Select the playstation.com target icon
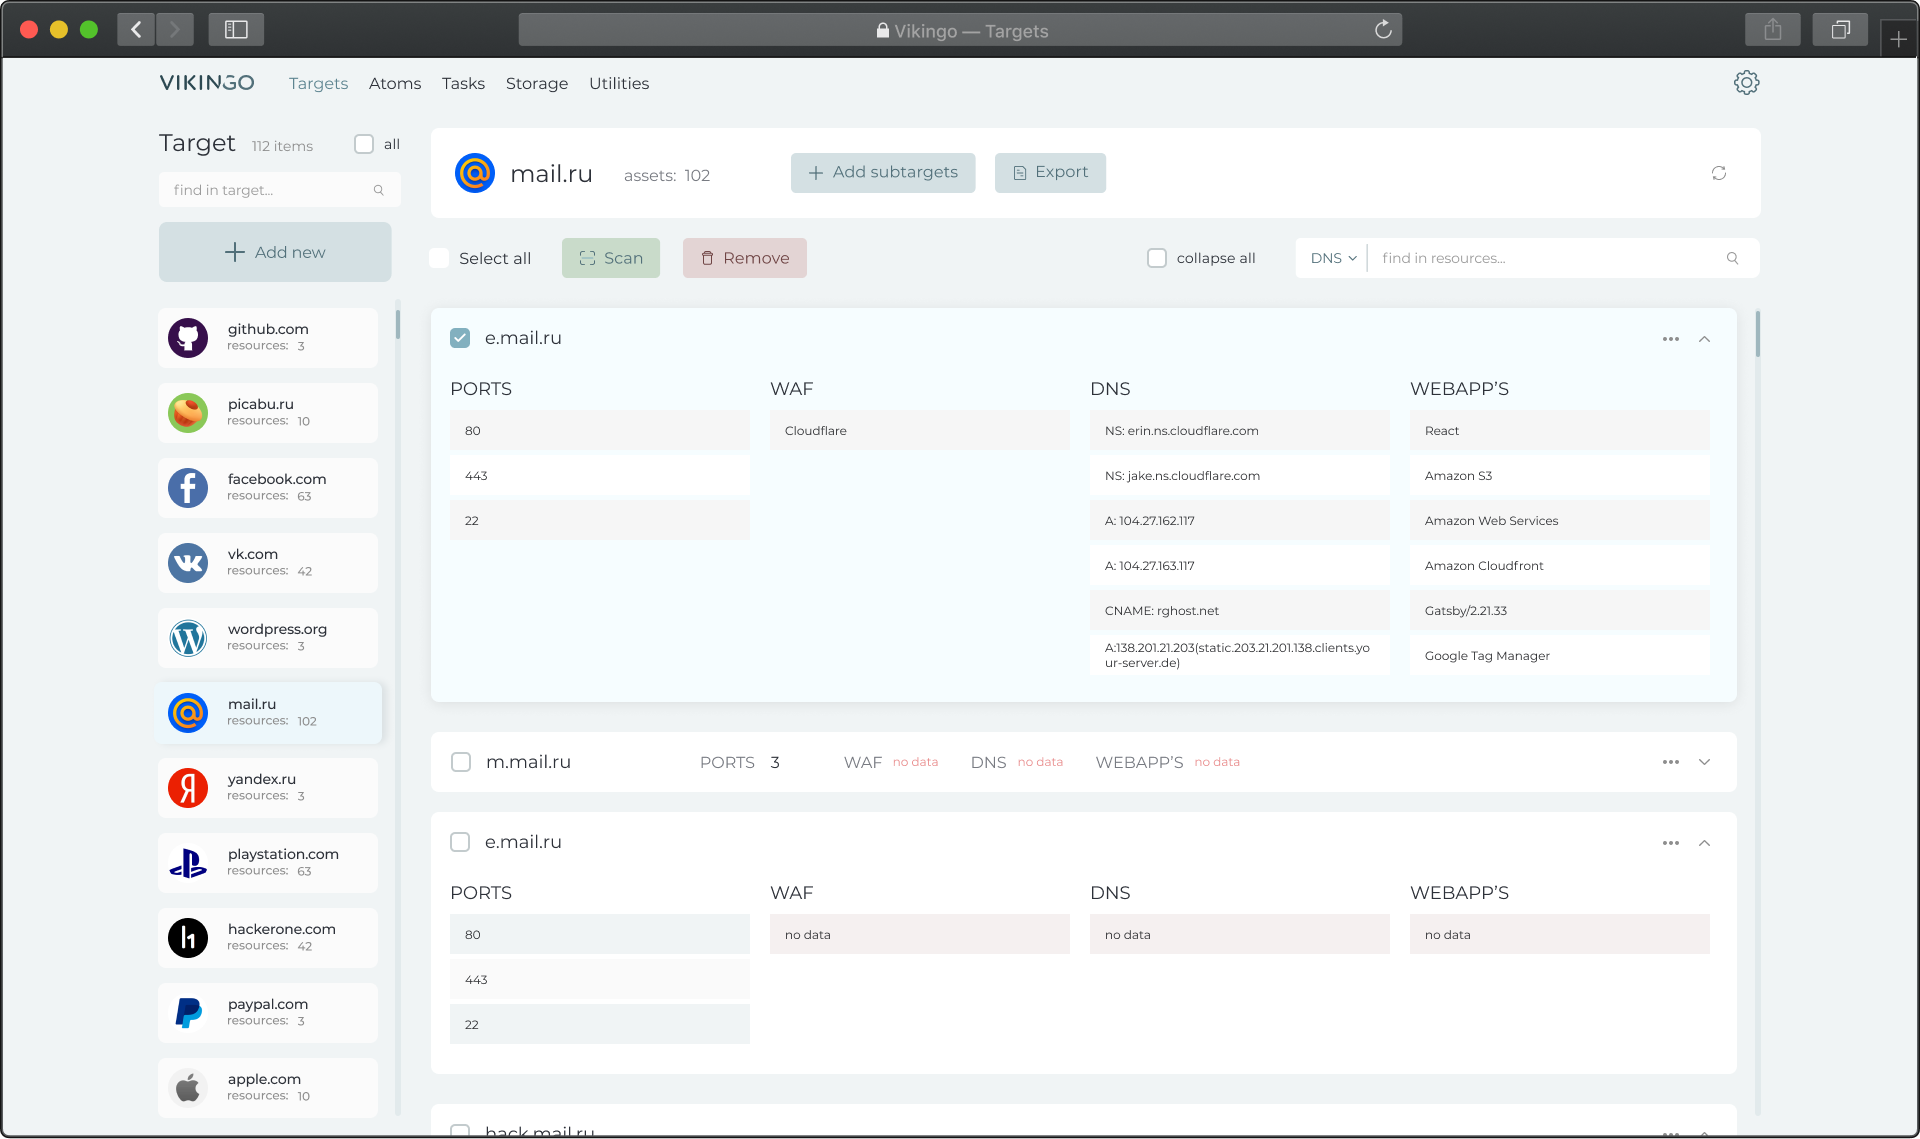Viewport: 1920px width, 1139px height. pyautogui.click(x=188, y=863)
